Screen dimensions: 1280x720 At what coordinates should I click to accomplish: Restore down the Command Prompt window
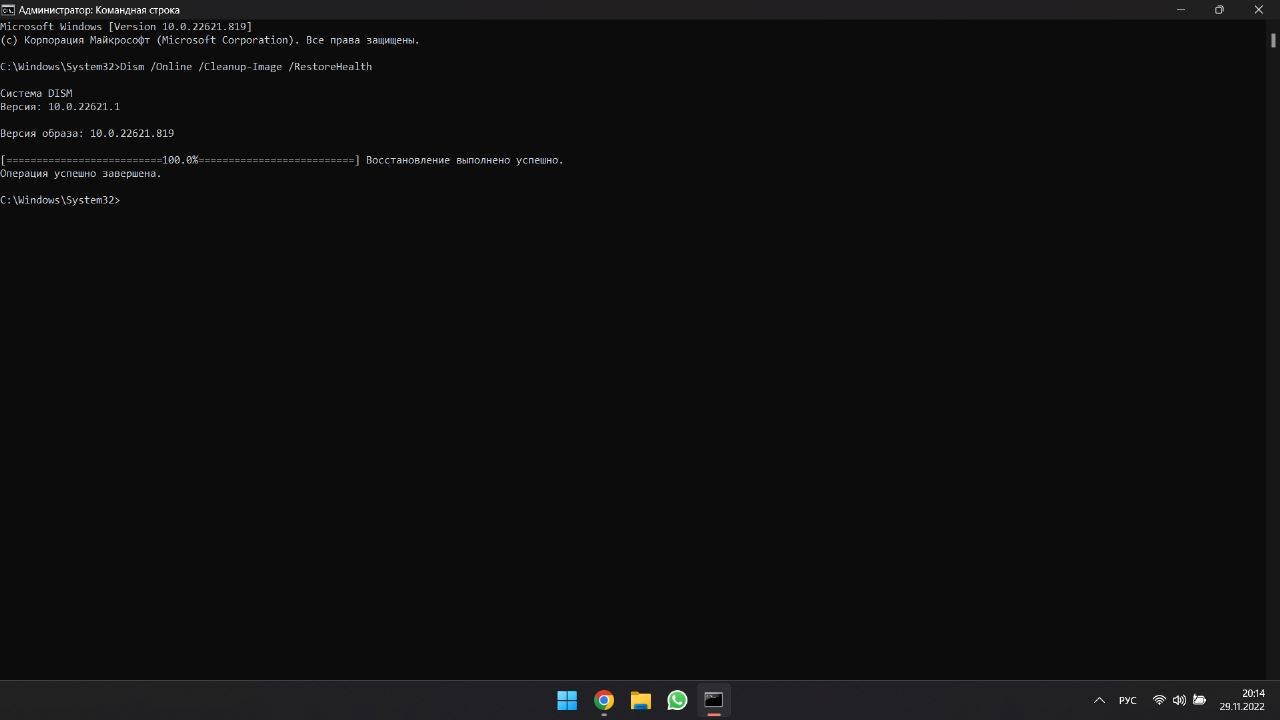coord(1219,10)
